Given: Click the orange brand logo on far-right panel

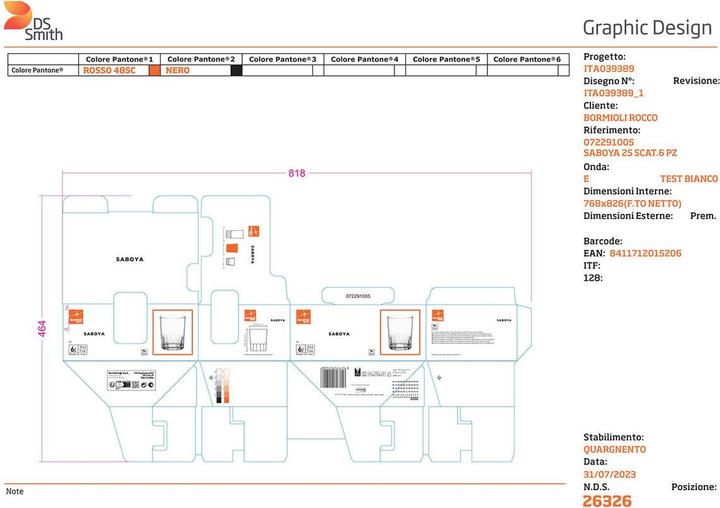Looking at the screenshot, I should tap(438, 316).
